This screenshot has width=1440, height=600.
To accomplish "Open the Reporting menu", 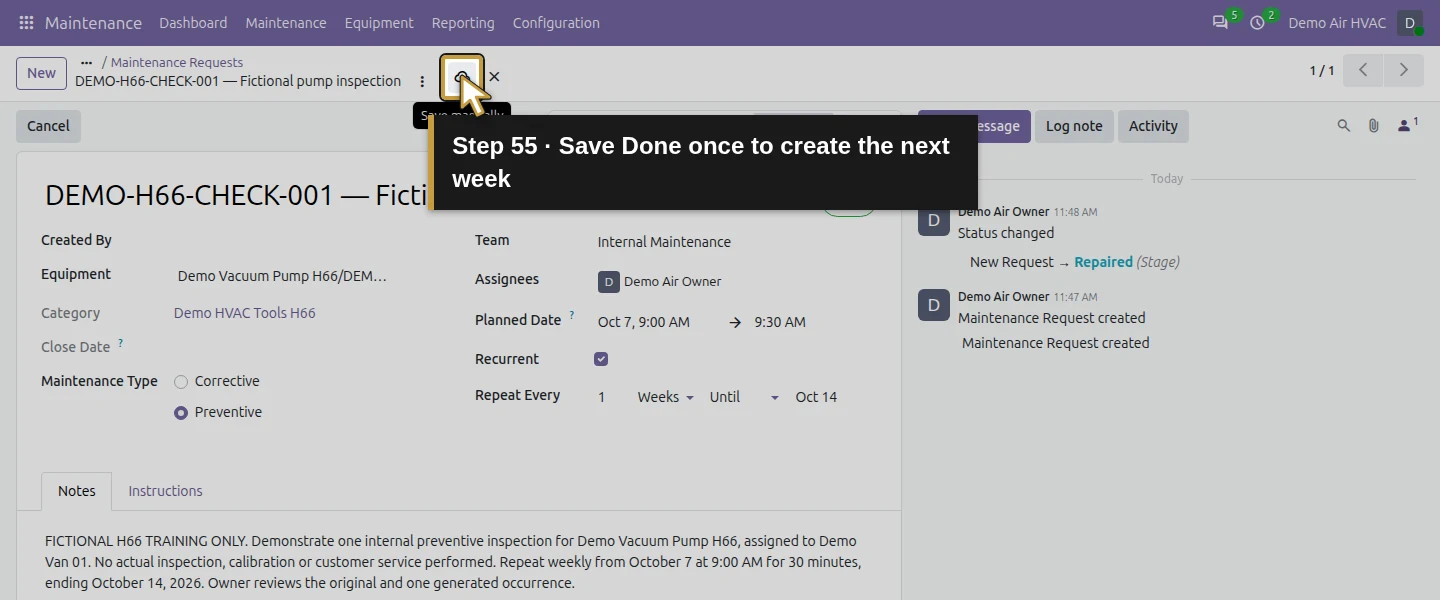I will (x=463, y=22).
